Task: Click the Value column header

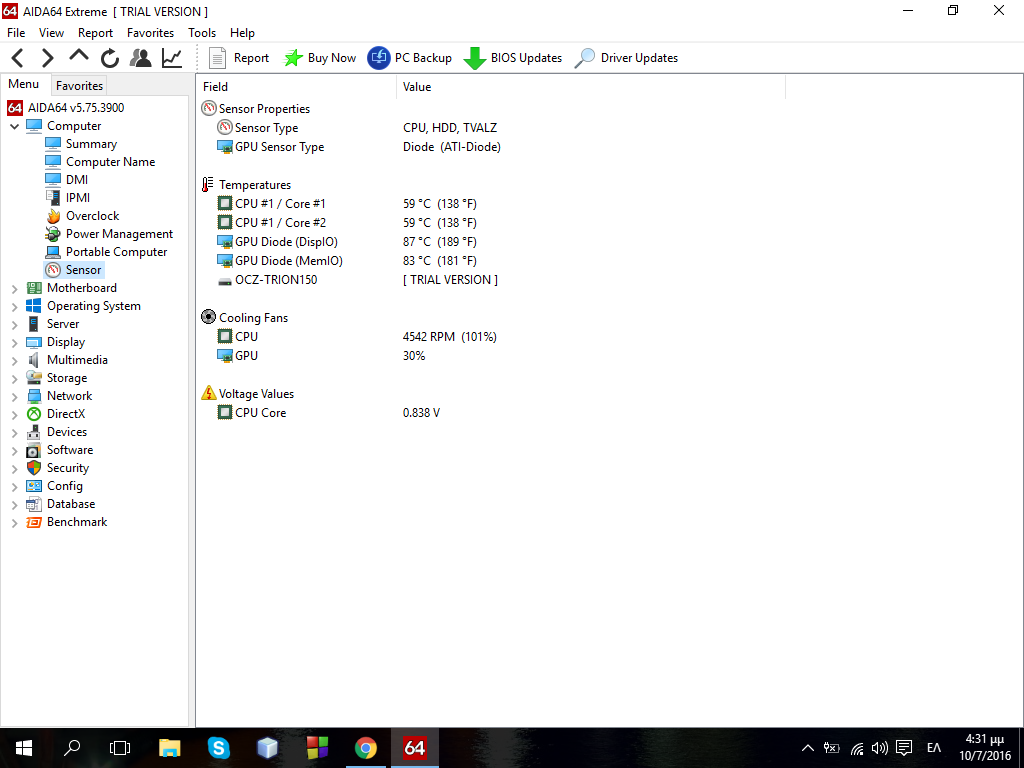Action: [590, 87]
